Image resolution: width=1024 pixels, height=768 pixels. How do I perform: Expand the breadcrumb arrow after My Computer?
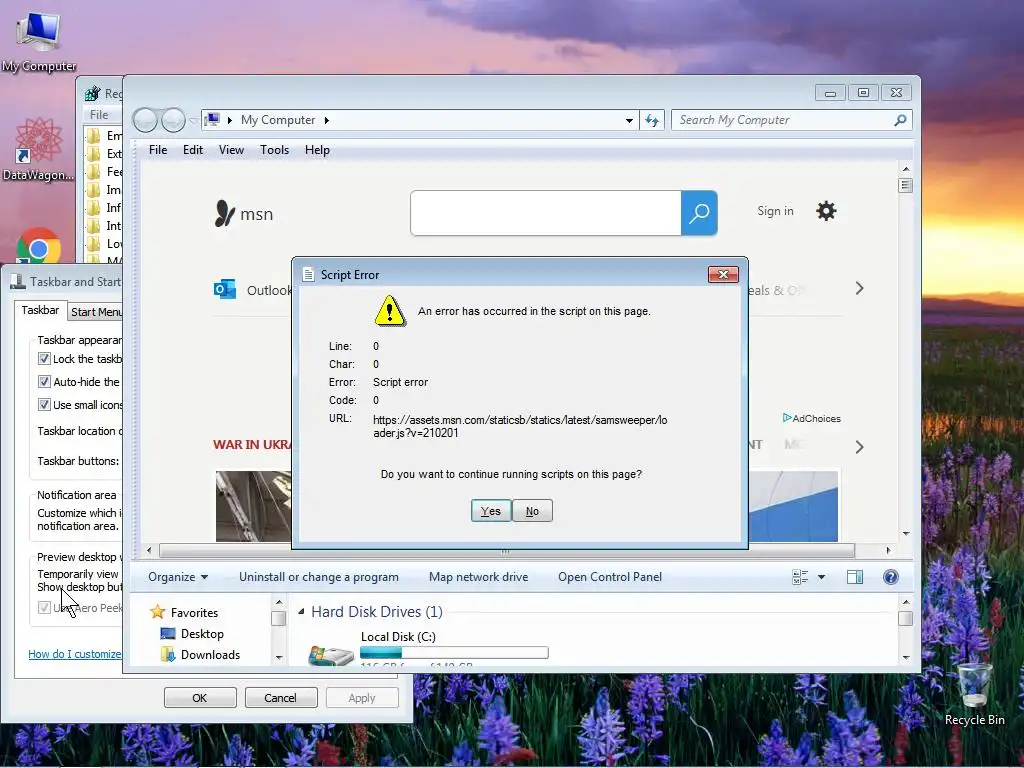[327, 120]
